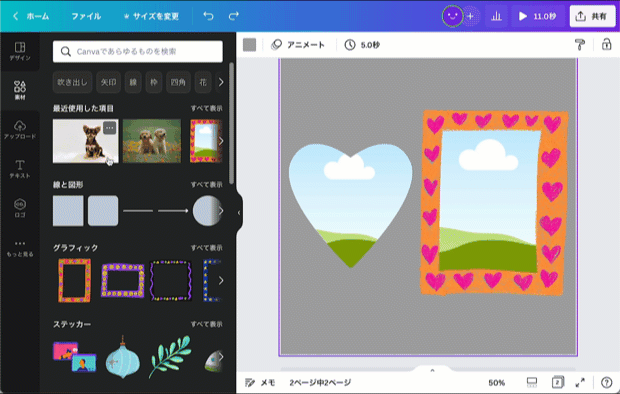
Task: Play the 11.0秒 presentation preview
Action: [538, 16]
